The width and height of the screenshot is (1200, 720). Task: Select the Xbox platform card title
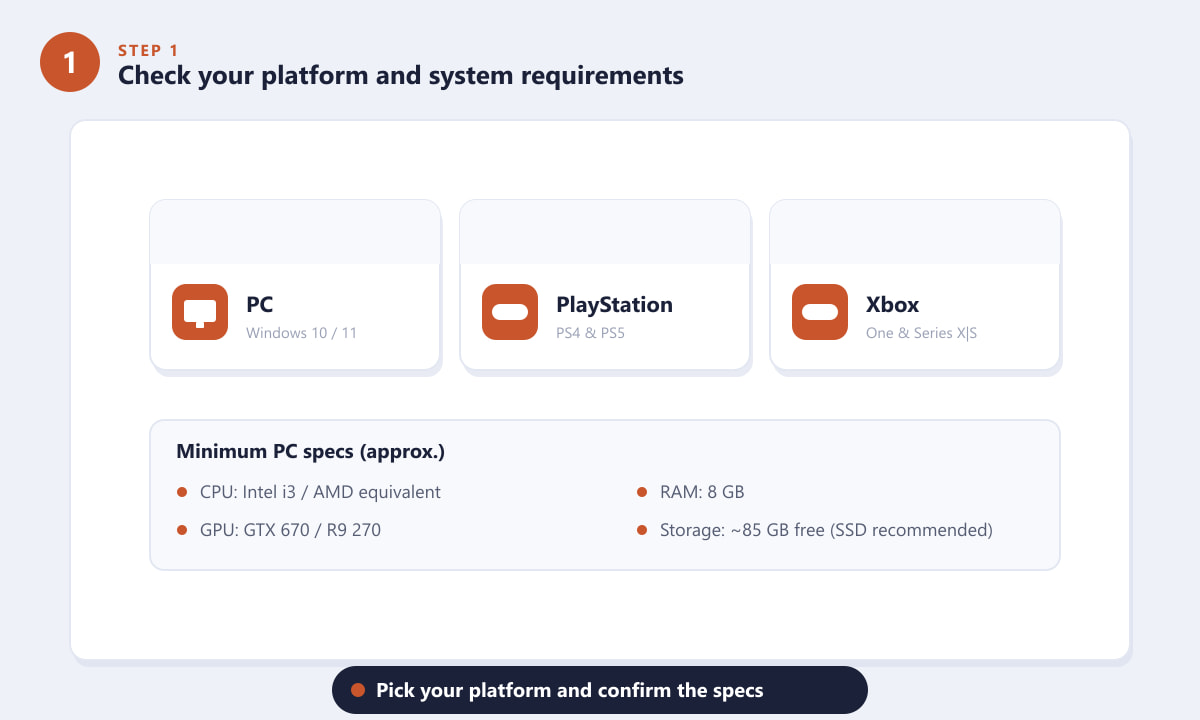[892, 305]
